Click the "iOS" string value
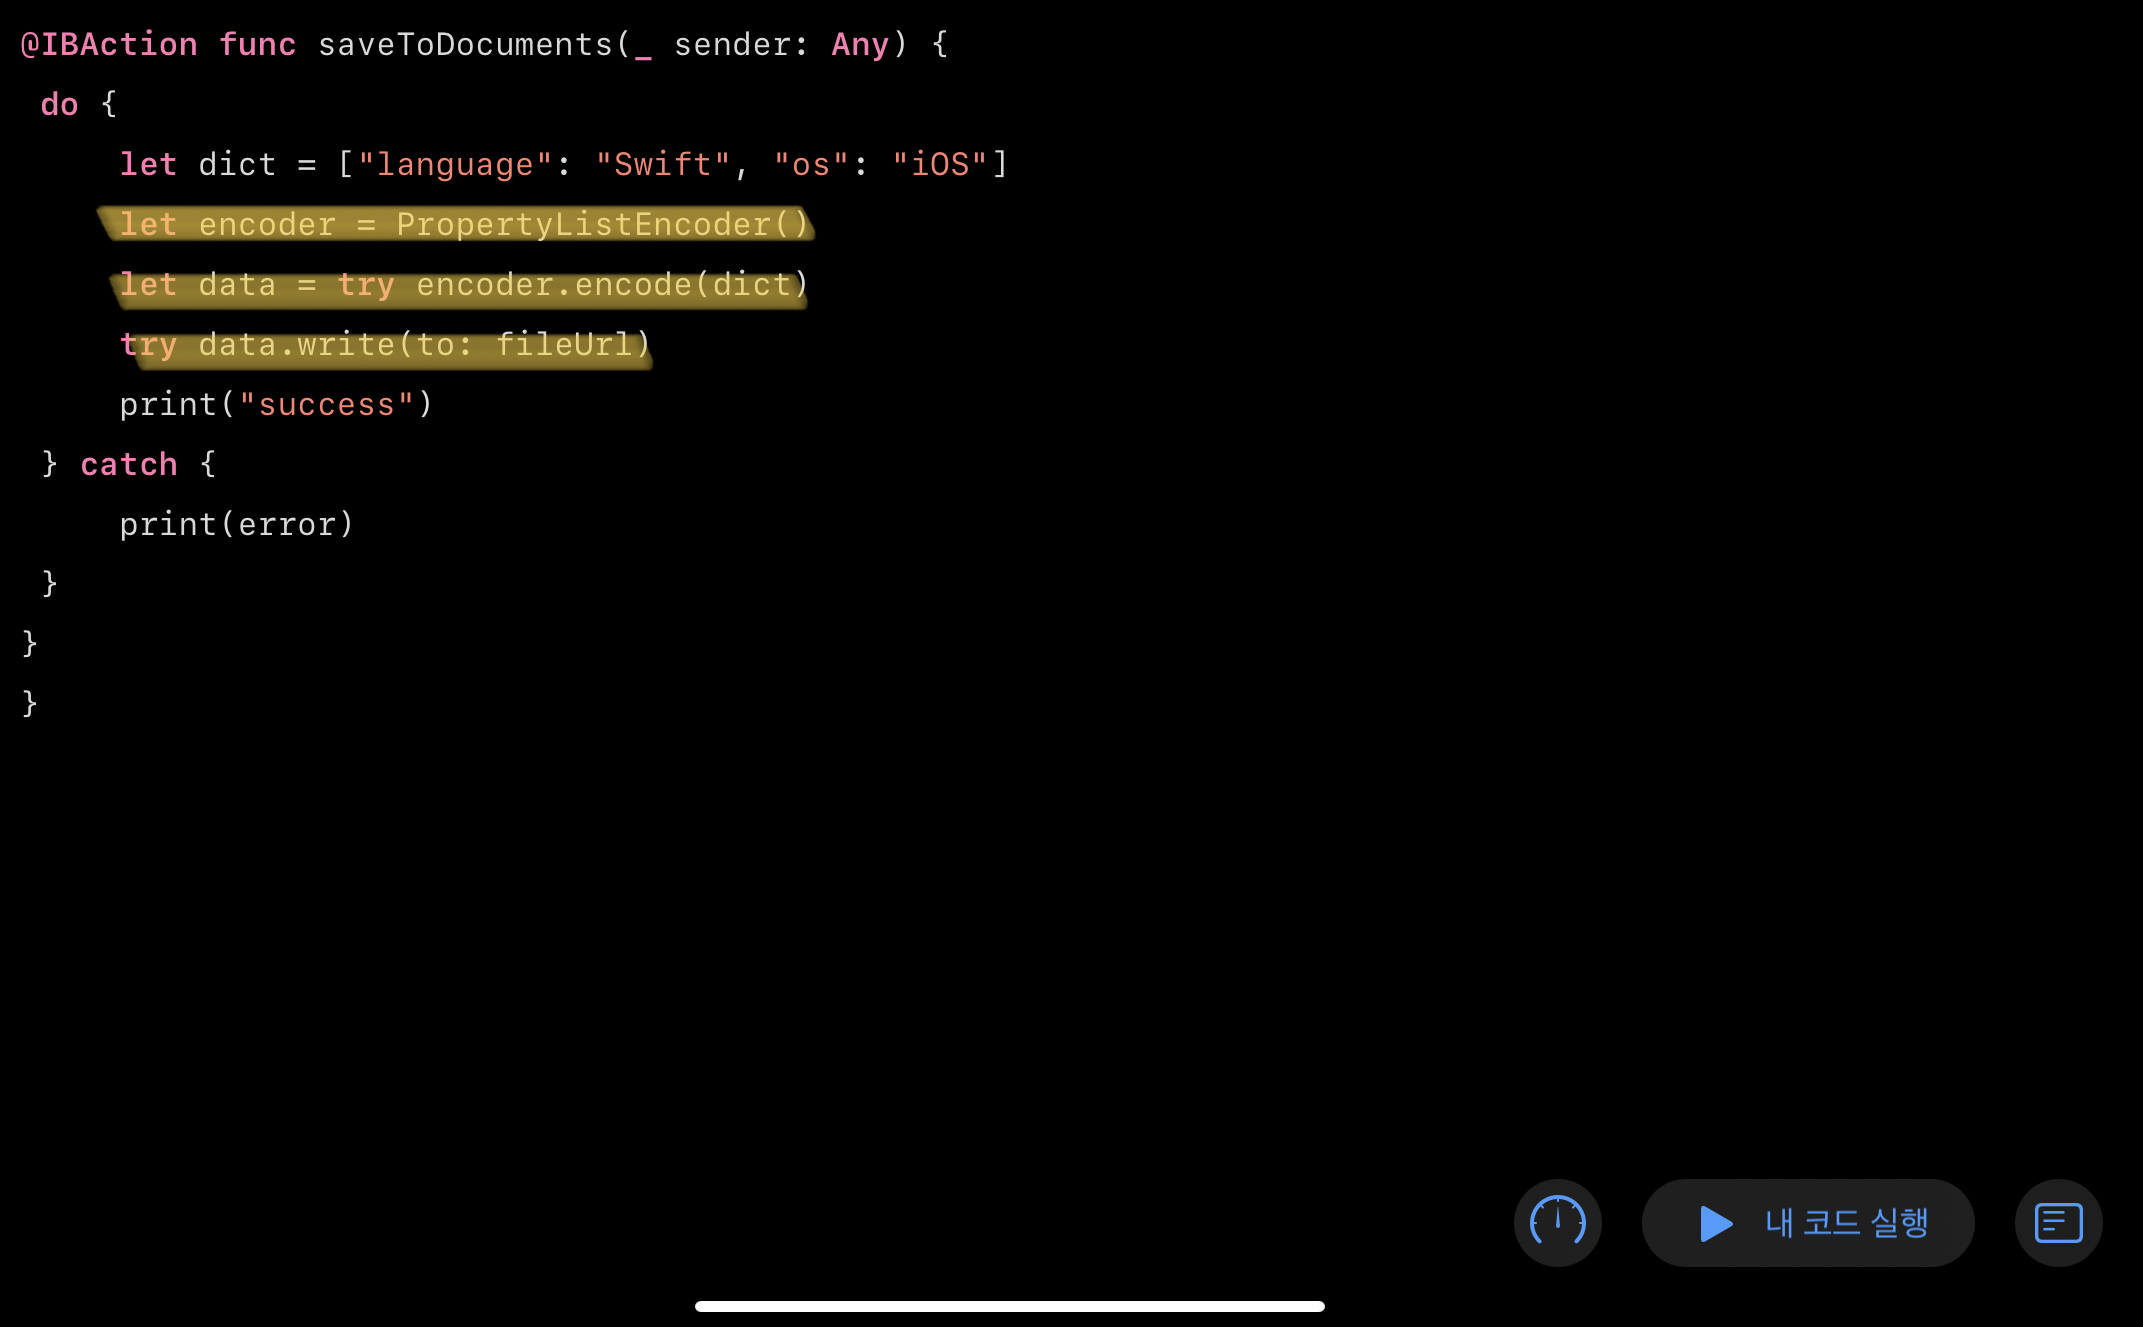This screenshot has height=1327, width=2143. pos(940,165)
